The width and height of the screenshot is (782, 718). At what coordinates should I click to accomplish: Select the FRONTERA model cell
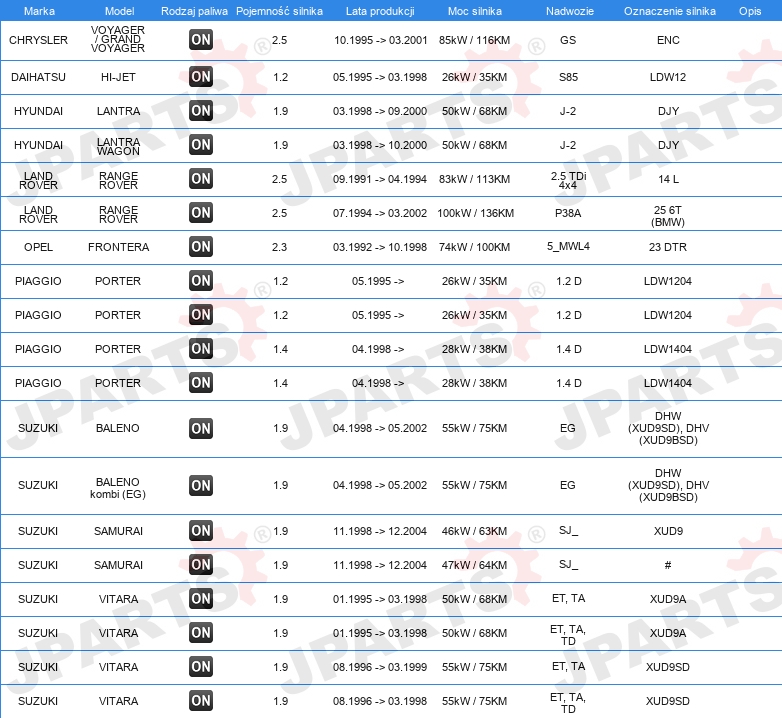point(119,247)
